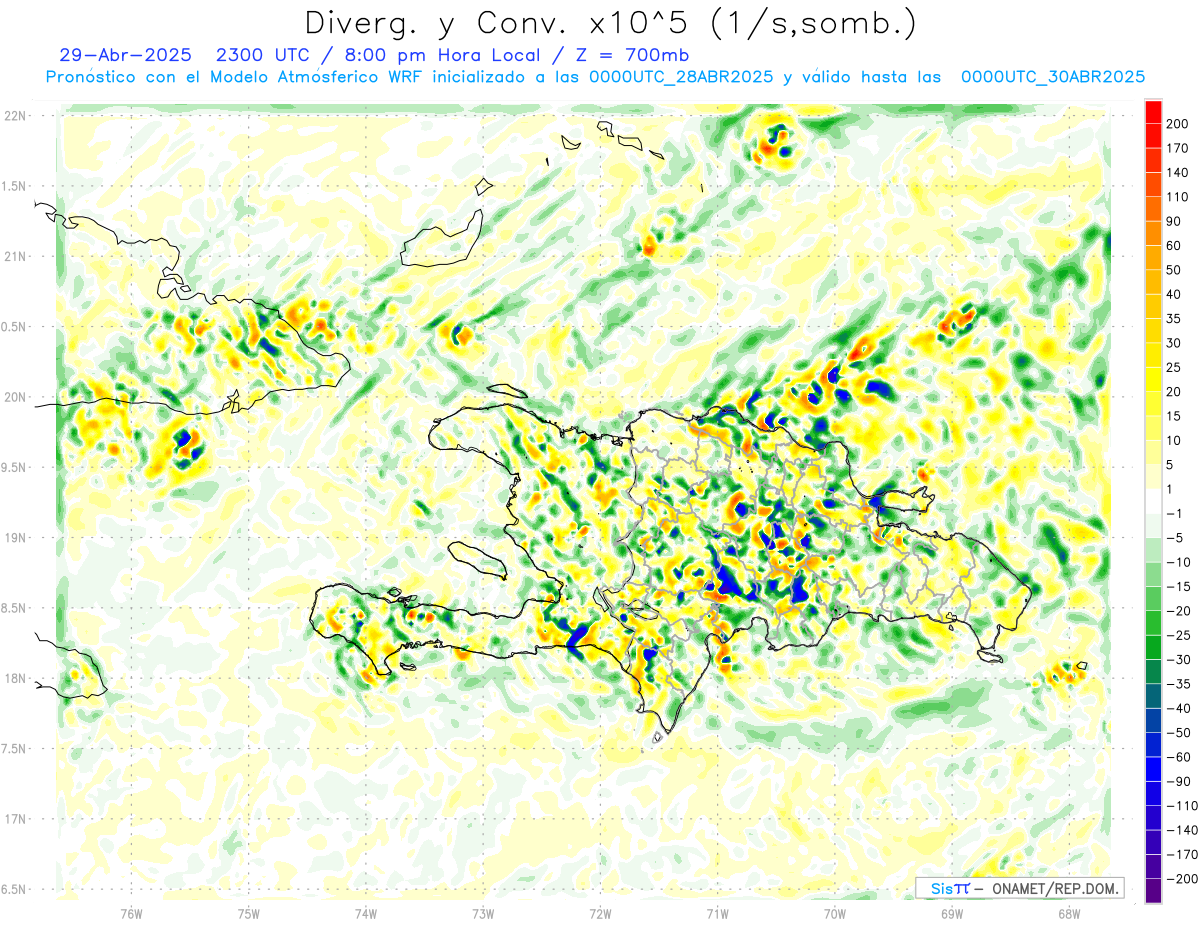Click the 74W longitude label
This screenshot has width=1200, height=927.
coord(365,913)
